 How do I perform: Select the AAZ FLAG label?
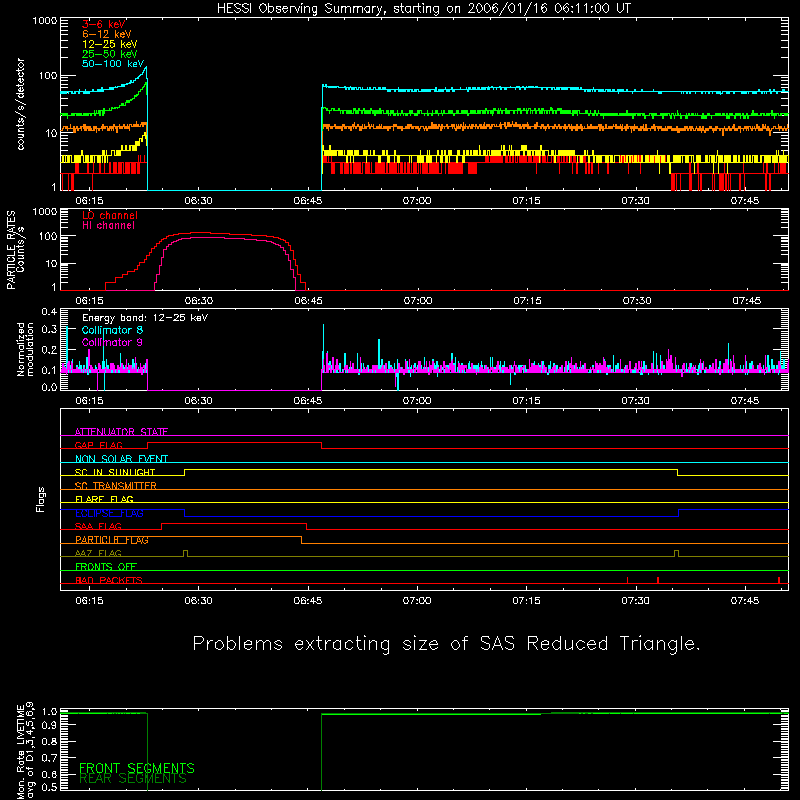[x=98, y=553]
